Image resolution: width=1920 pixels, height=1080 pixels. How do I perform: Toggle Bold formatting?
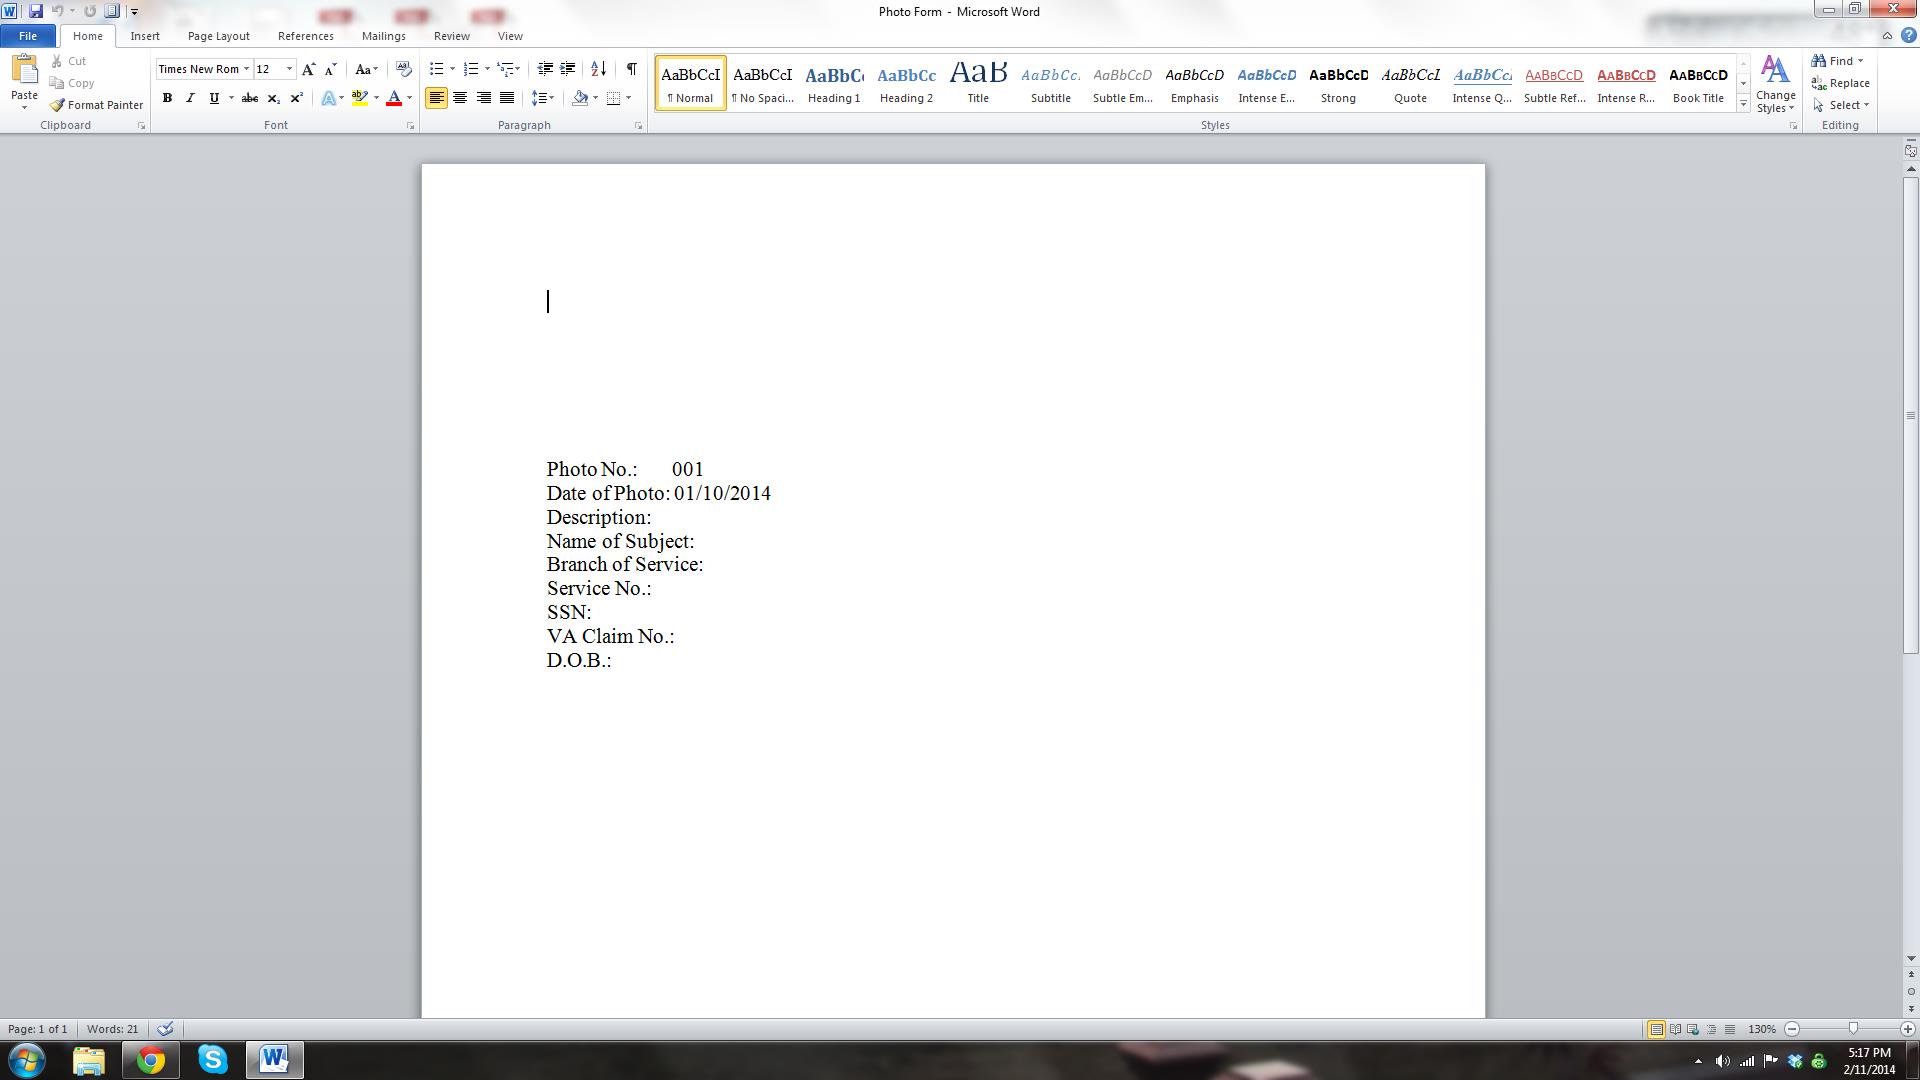pos(167,98)
